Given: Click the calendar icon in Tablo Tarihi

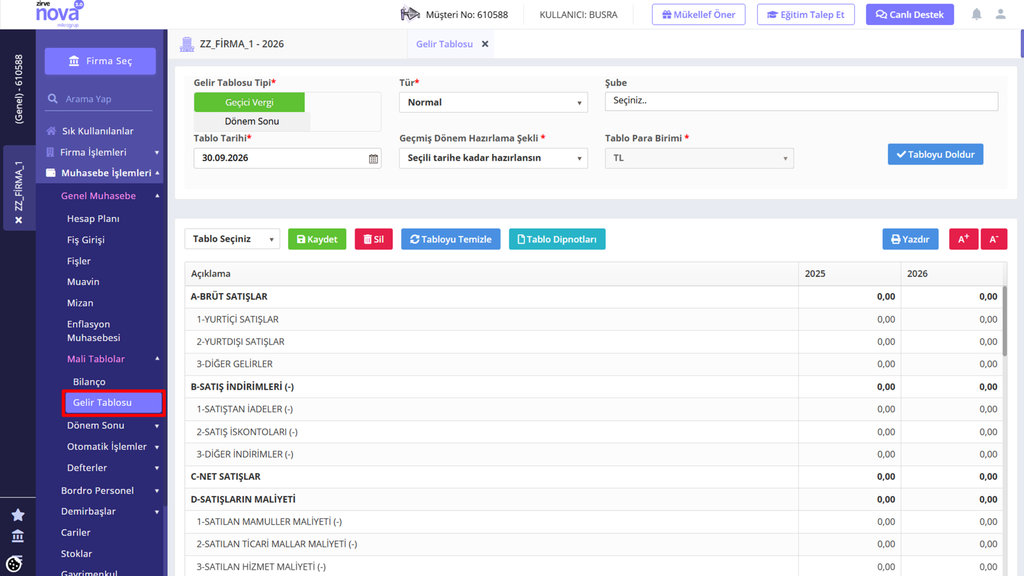Looking at the screenshot, I should tap(374, 159).
